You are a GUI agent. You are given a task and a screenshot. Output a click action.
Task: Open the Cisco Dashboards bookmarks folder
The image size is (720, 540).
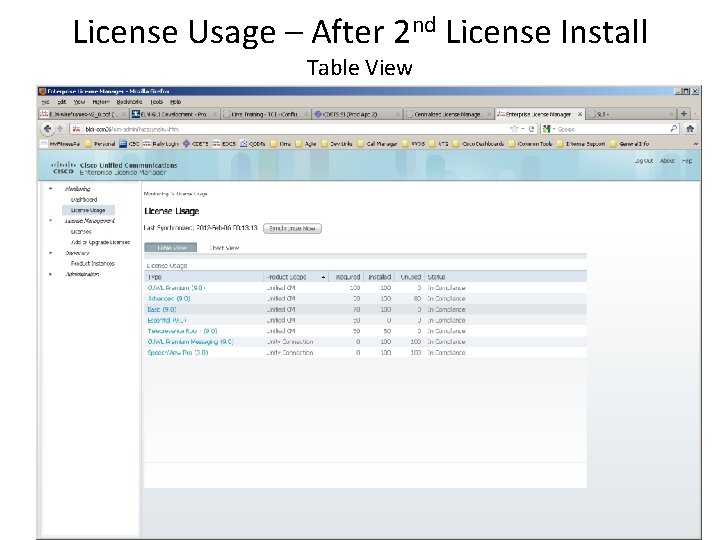[478, 144]
